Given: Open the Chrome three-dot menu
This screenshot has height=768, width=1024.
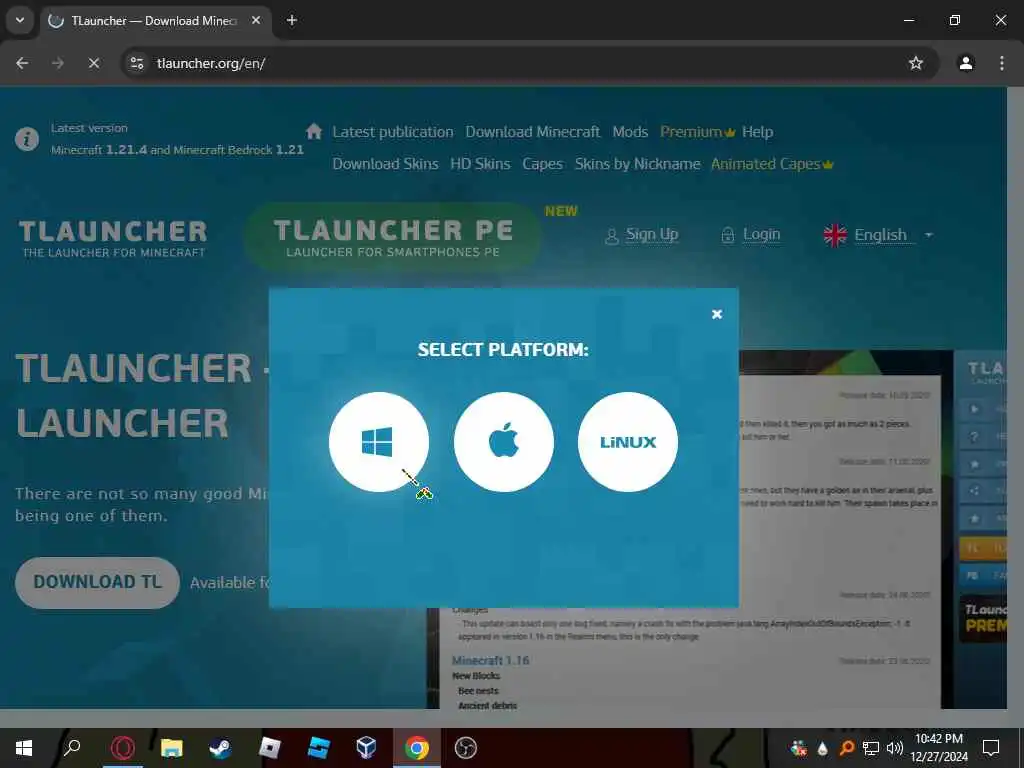Looking at the screenshot, I should point(1002,63).
